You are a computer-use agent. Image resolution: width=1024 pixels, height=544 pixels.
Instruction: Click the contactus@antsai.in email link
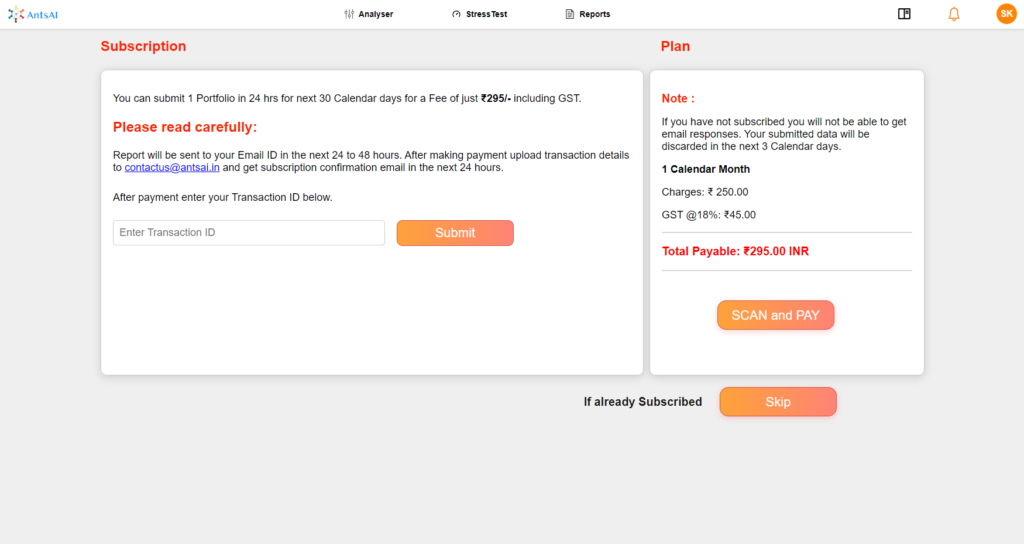coord(172,168)
